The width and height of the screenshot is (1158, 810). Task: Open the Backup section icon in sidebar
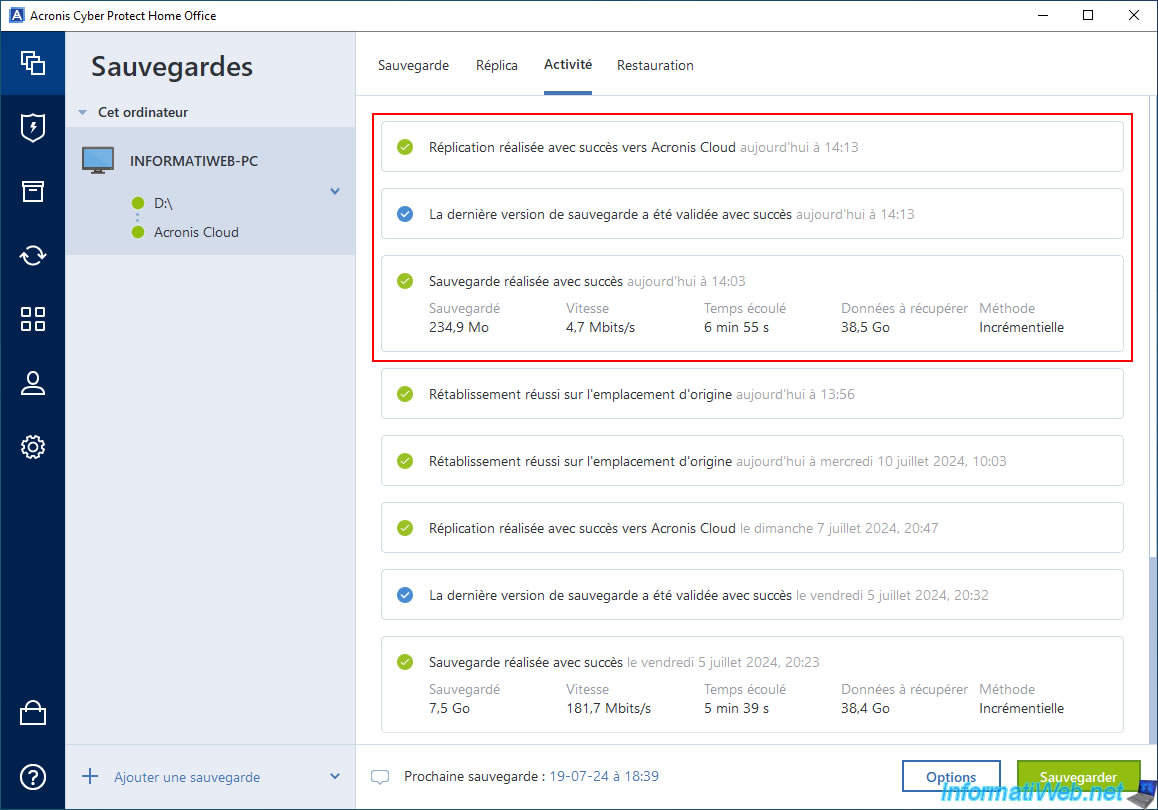coord(32,63)
